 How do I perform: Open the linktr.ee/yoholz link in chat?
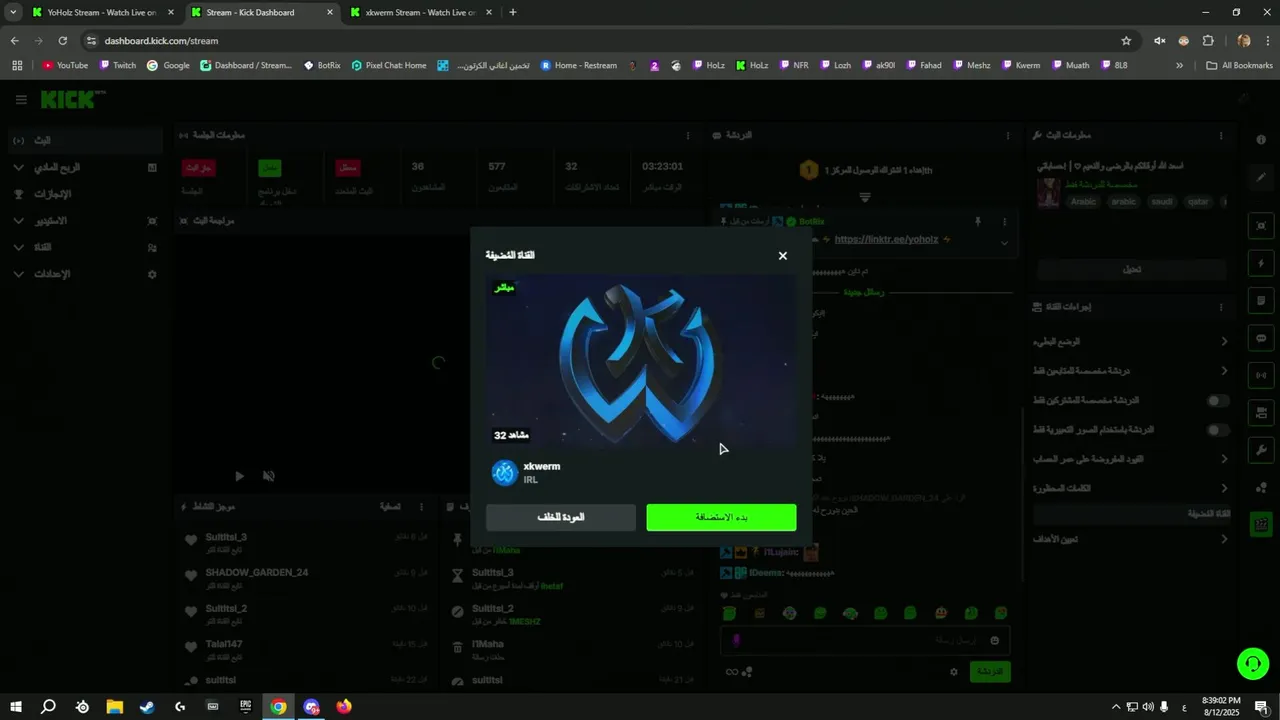[x=886, y=240]
